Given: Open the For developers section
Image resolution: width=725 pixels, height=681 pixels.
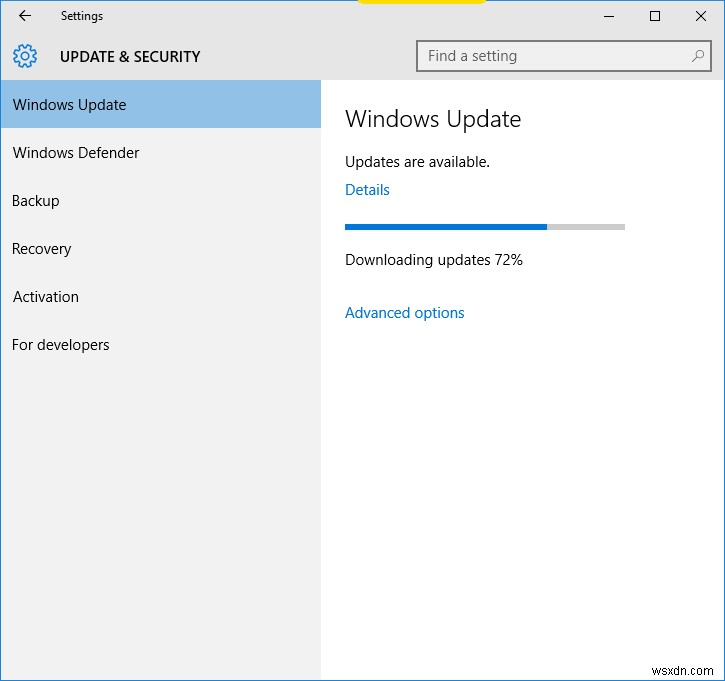Looking at the screenshot, I should [x=160, y=345].
